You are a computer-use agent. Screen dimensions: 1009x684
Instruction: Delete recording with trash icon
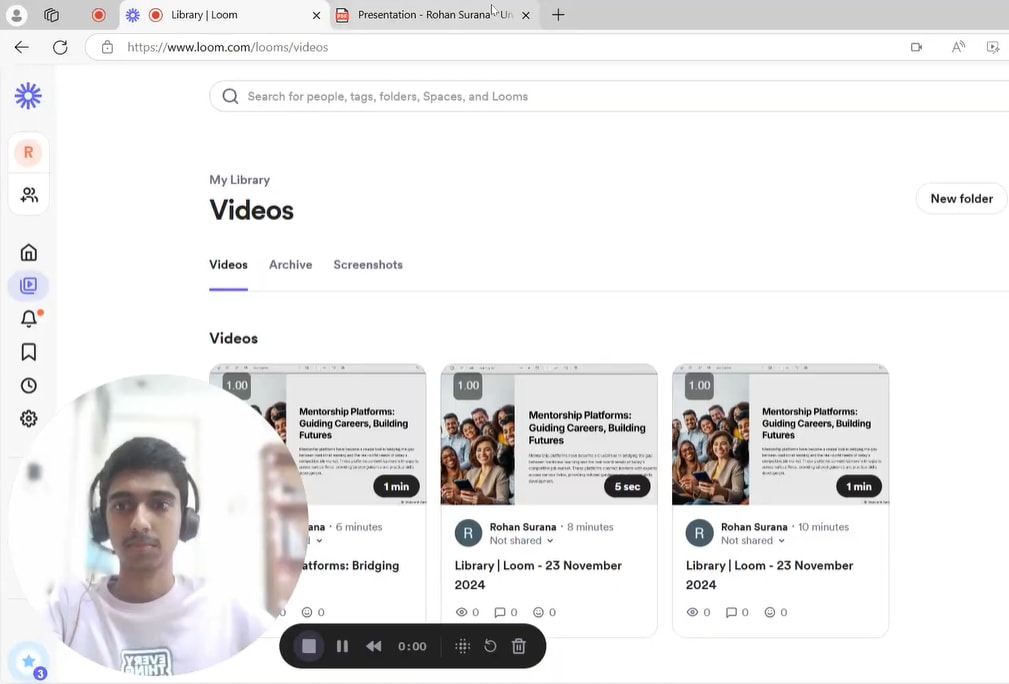coord(518,646)
